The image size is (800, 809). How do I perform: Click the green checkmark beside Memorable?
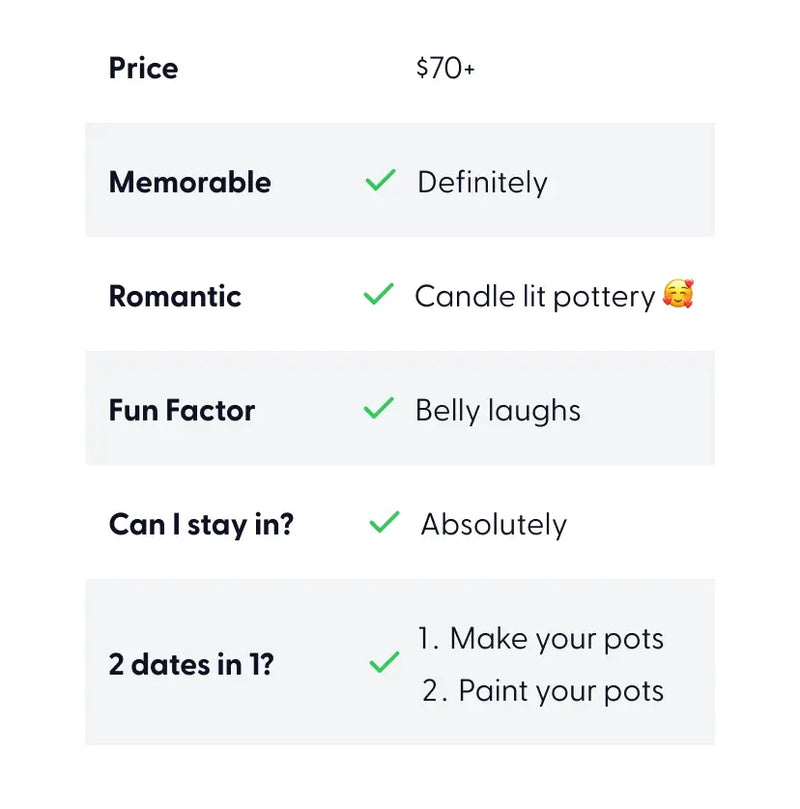pyautogui.click(x=380, y=180)
